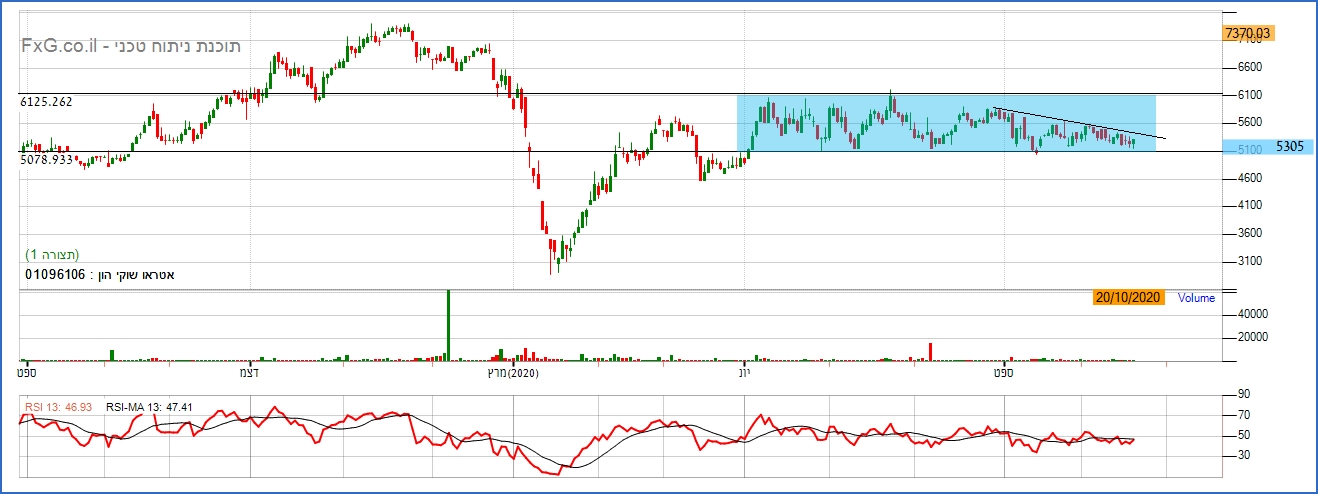Select the blue consolidation rectangle on chart
The image size is (1318, 494).
click(x=946, y=123)
